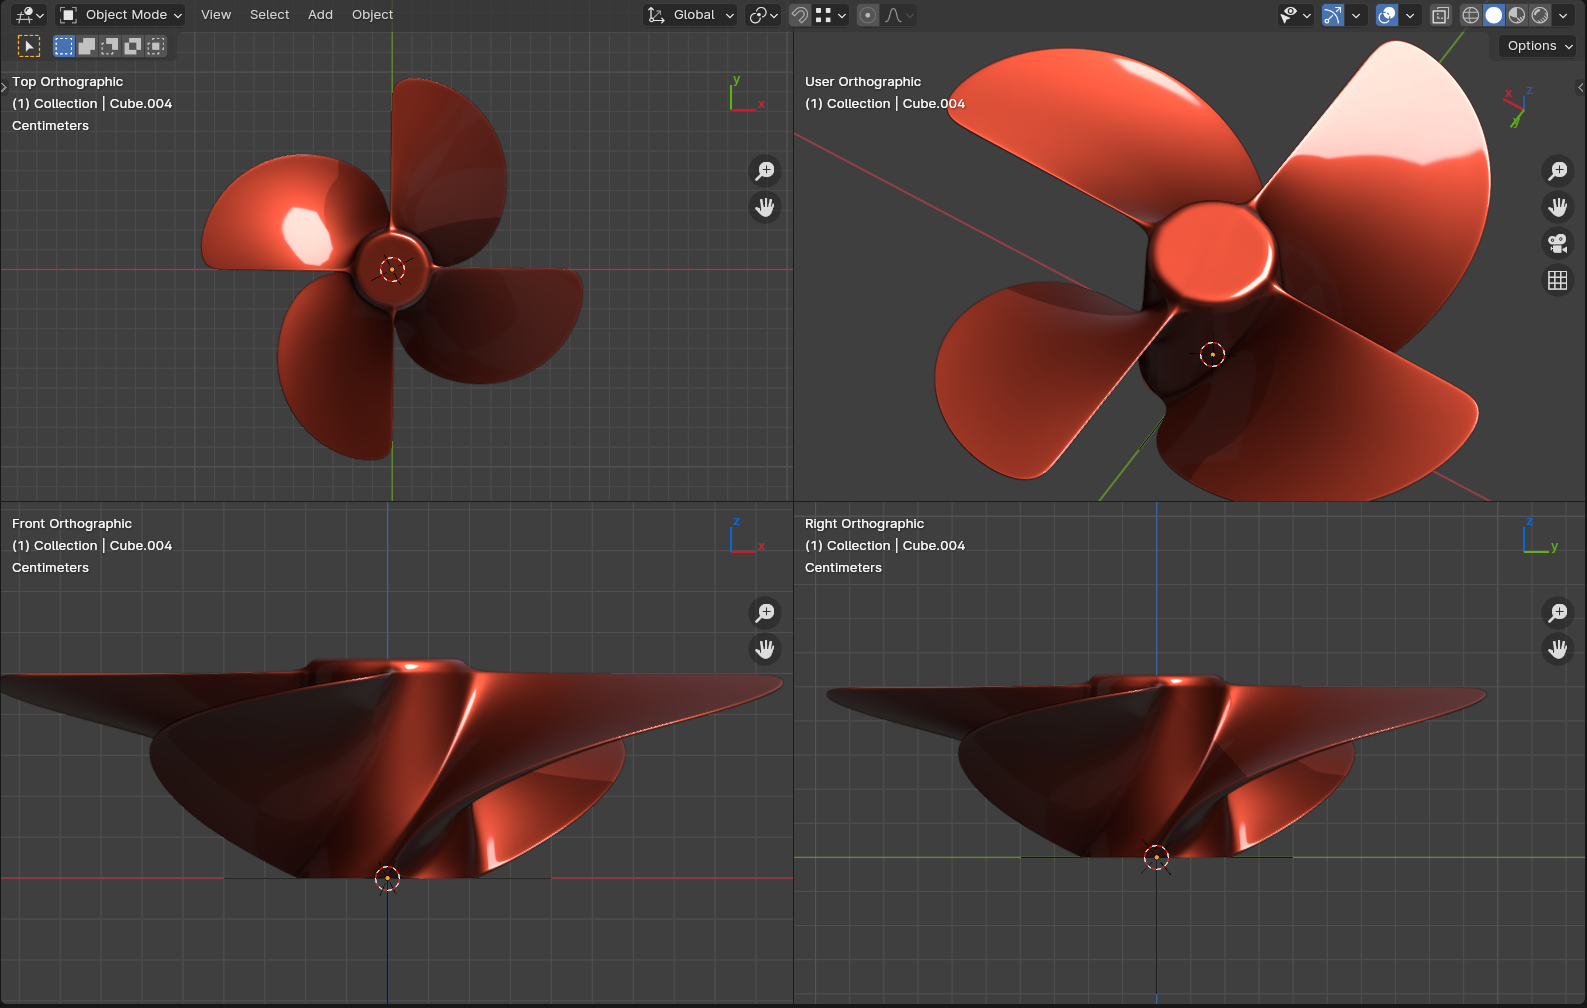This screenshot has height=1008, width=1587.
Task: Click the zoom magnifier in Front Orthographic view
Action: tap(765, 612)
